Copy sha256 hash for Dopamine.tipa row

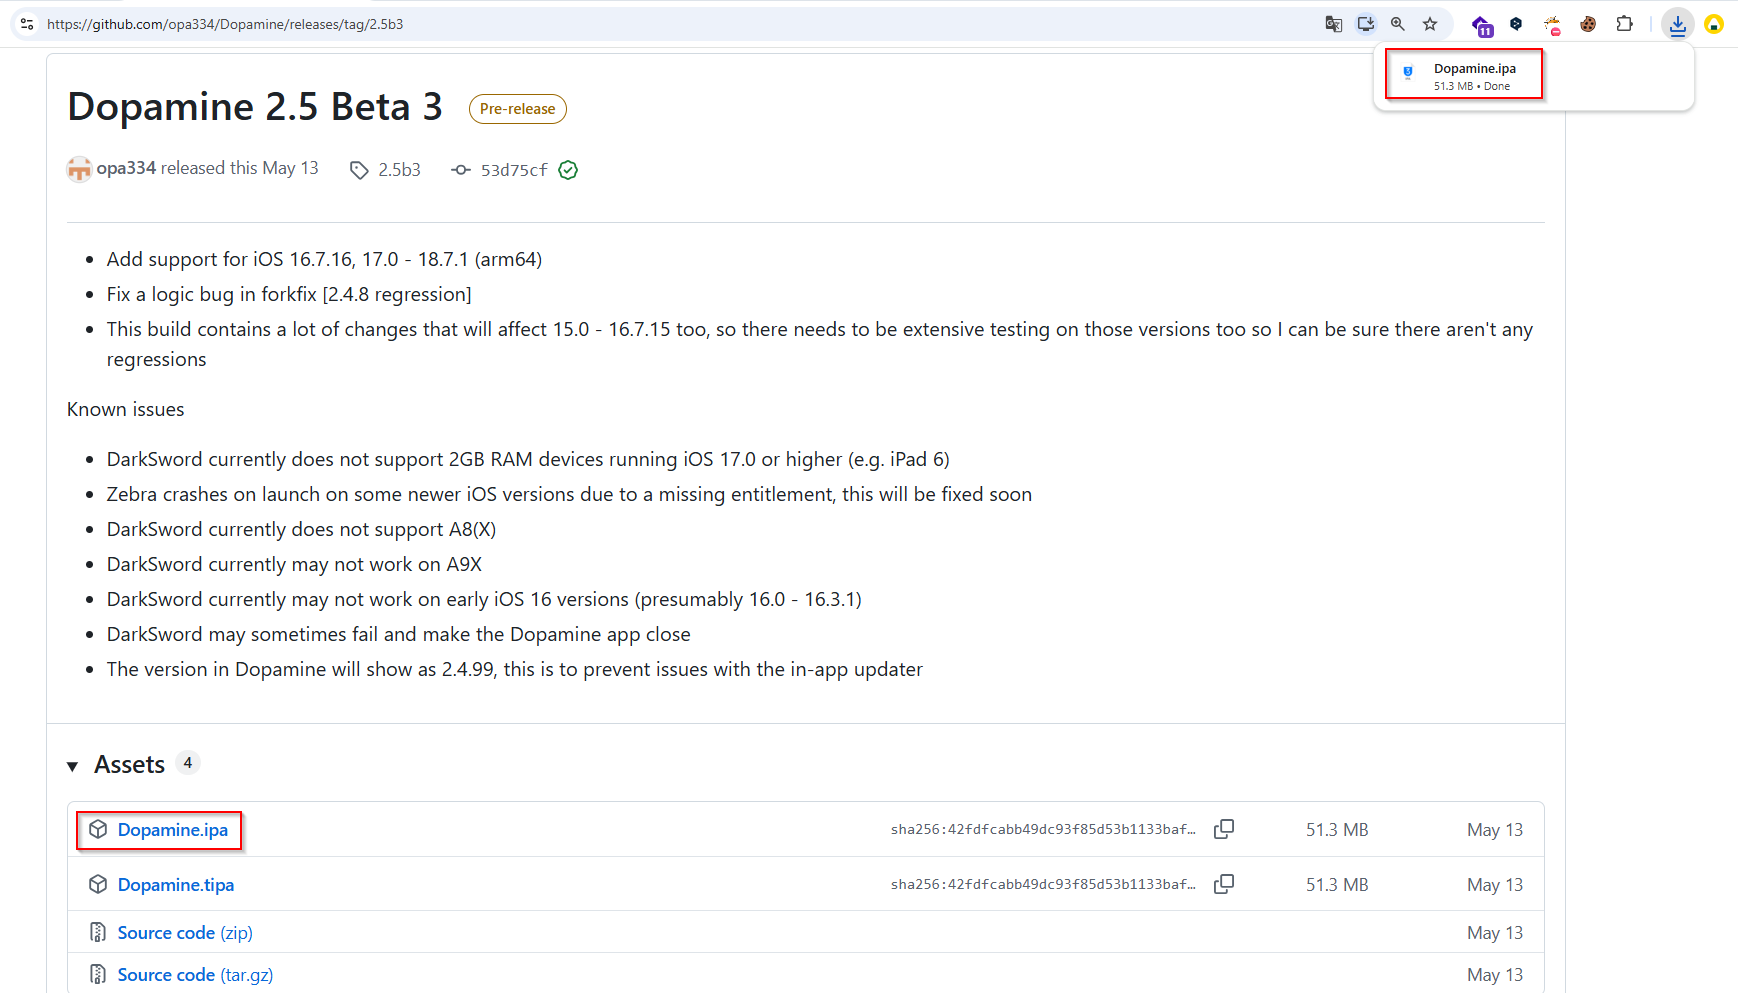tap(1224, 884)
